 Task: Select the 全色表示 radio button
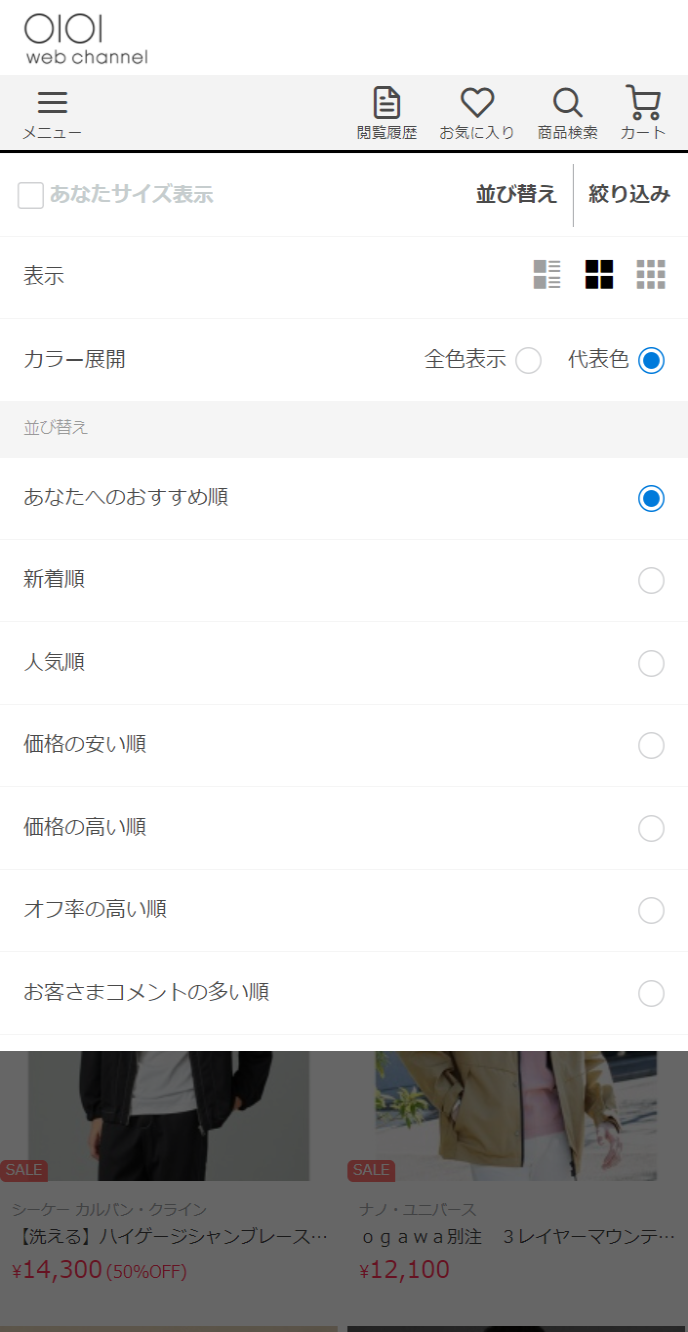(528, 361)
